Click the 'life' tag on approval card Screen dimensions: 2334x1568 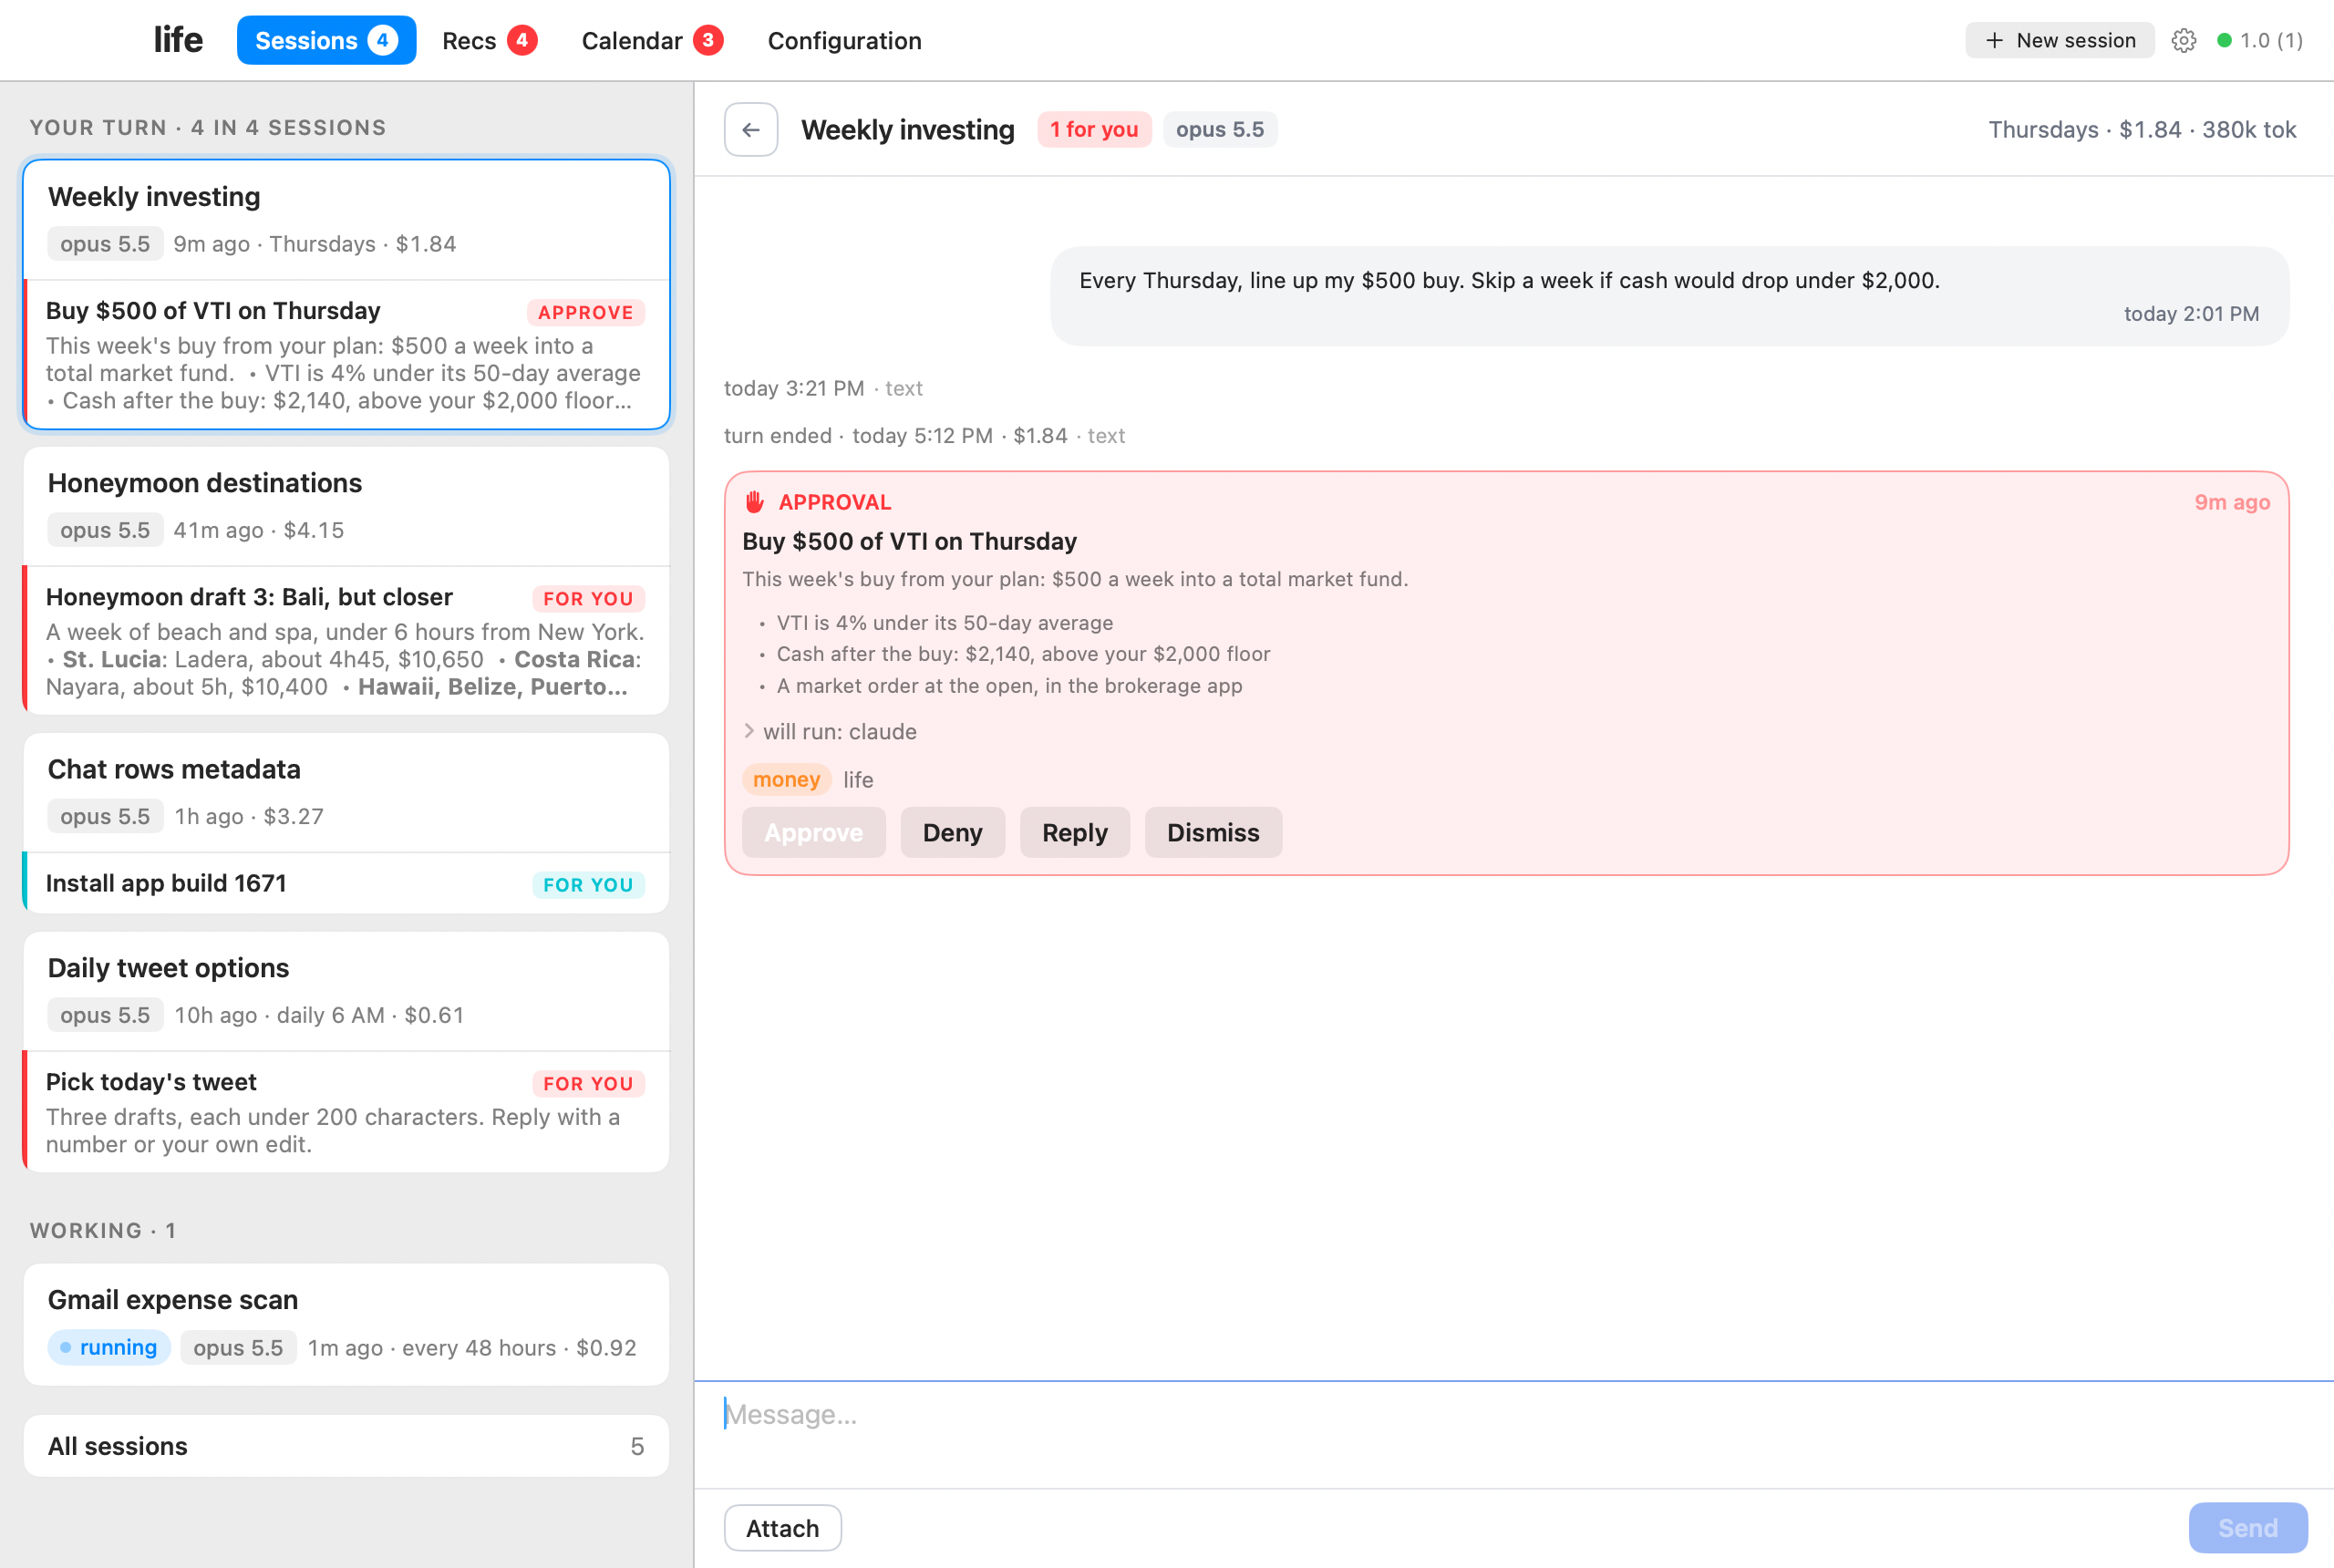[x=858, y=779]
